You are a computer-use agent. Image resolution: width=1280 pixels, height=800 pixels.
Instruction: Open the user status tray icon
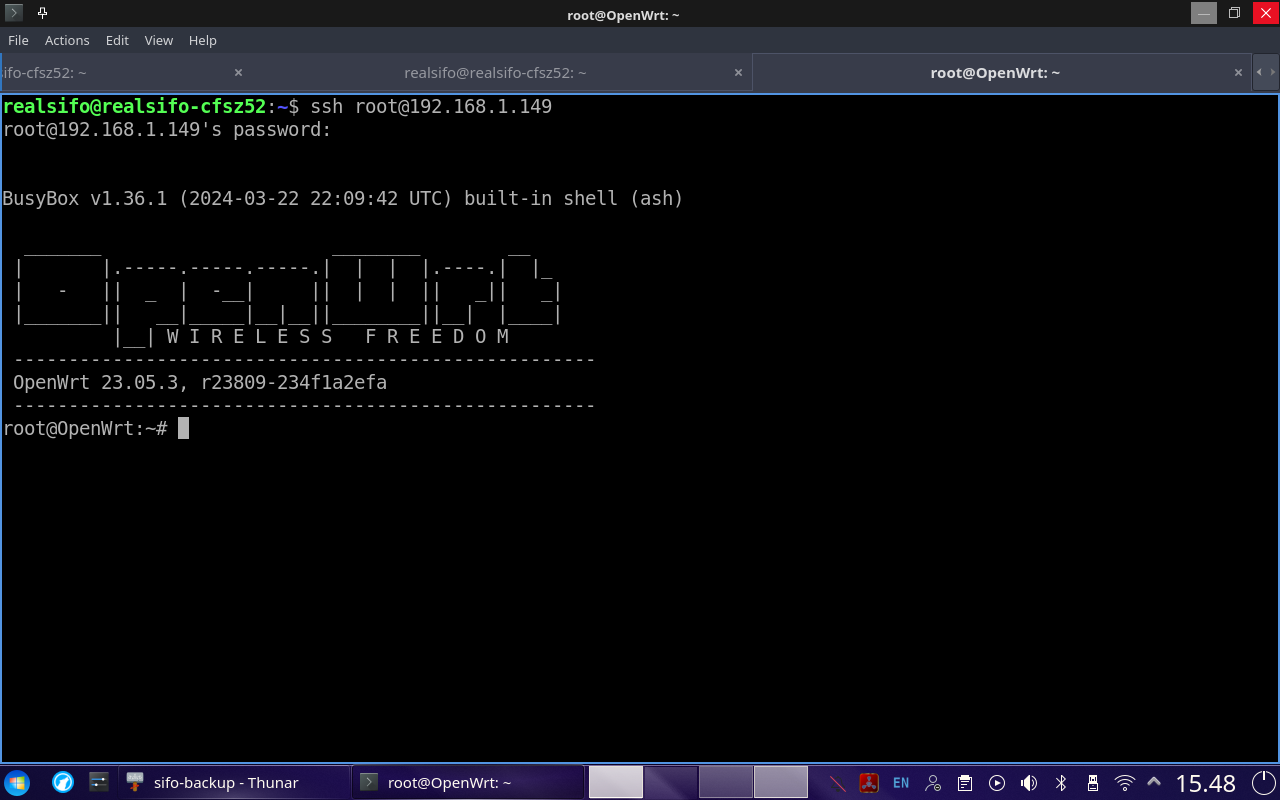point(933,783)
